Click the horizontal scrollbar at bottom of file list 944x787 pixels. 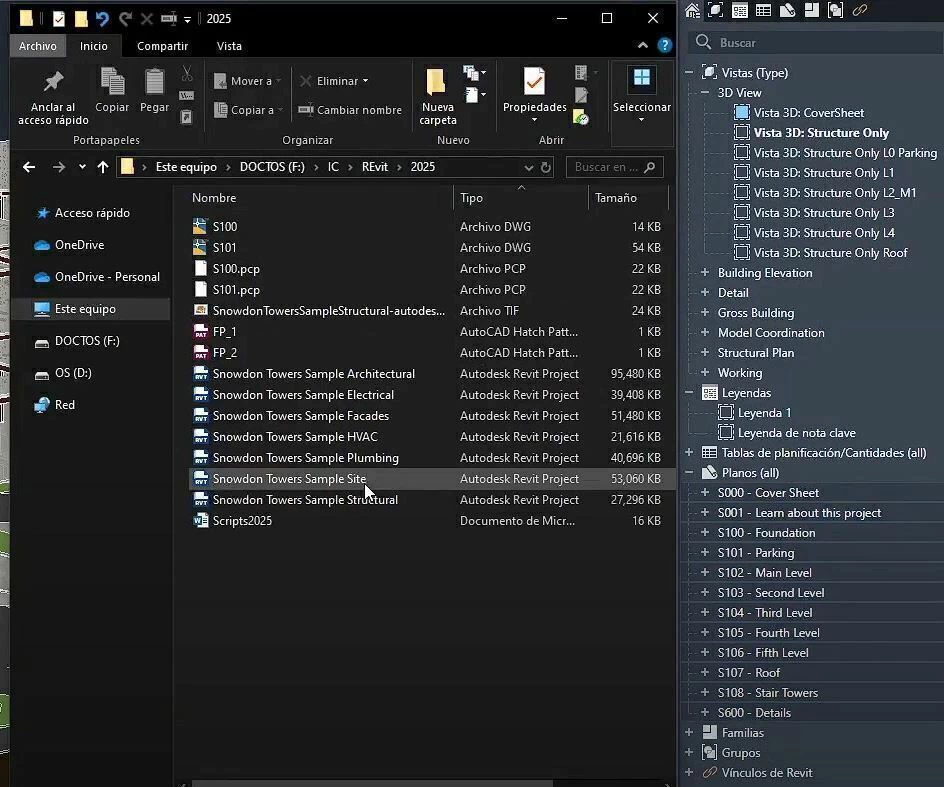click(372, 783)
